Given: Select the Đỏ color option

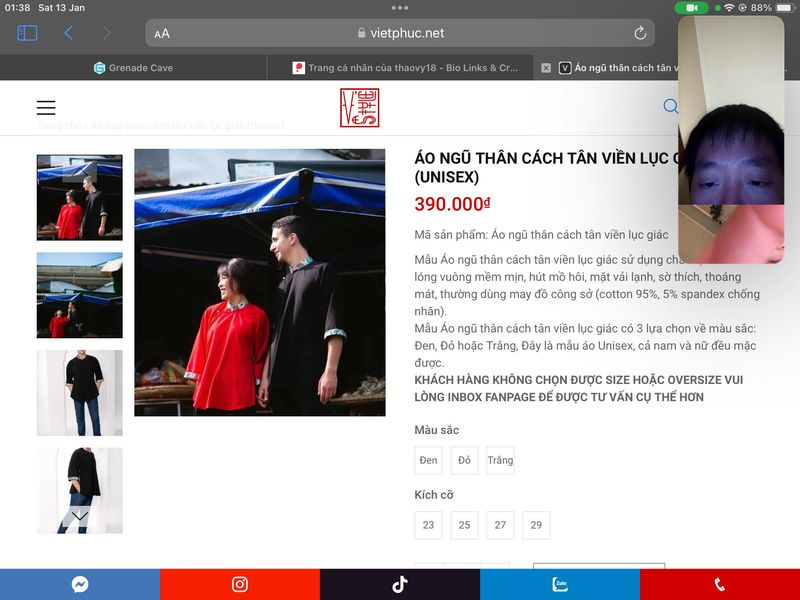Looking at the screenshot, I should click(464, 461).
